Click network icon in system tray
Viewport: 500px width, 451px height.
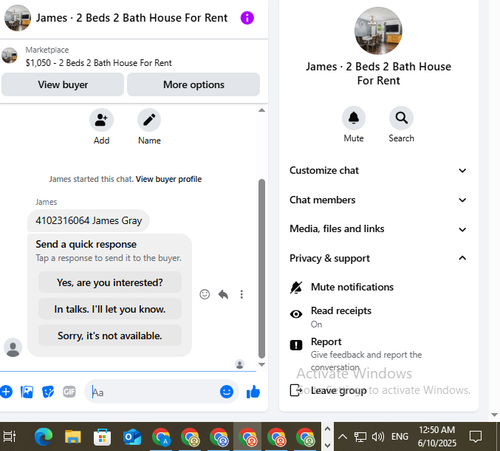coord(360,437)
